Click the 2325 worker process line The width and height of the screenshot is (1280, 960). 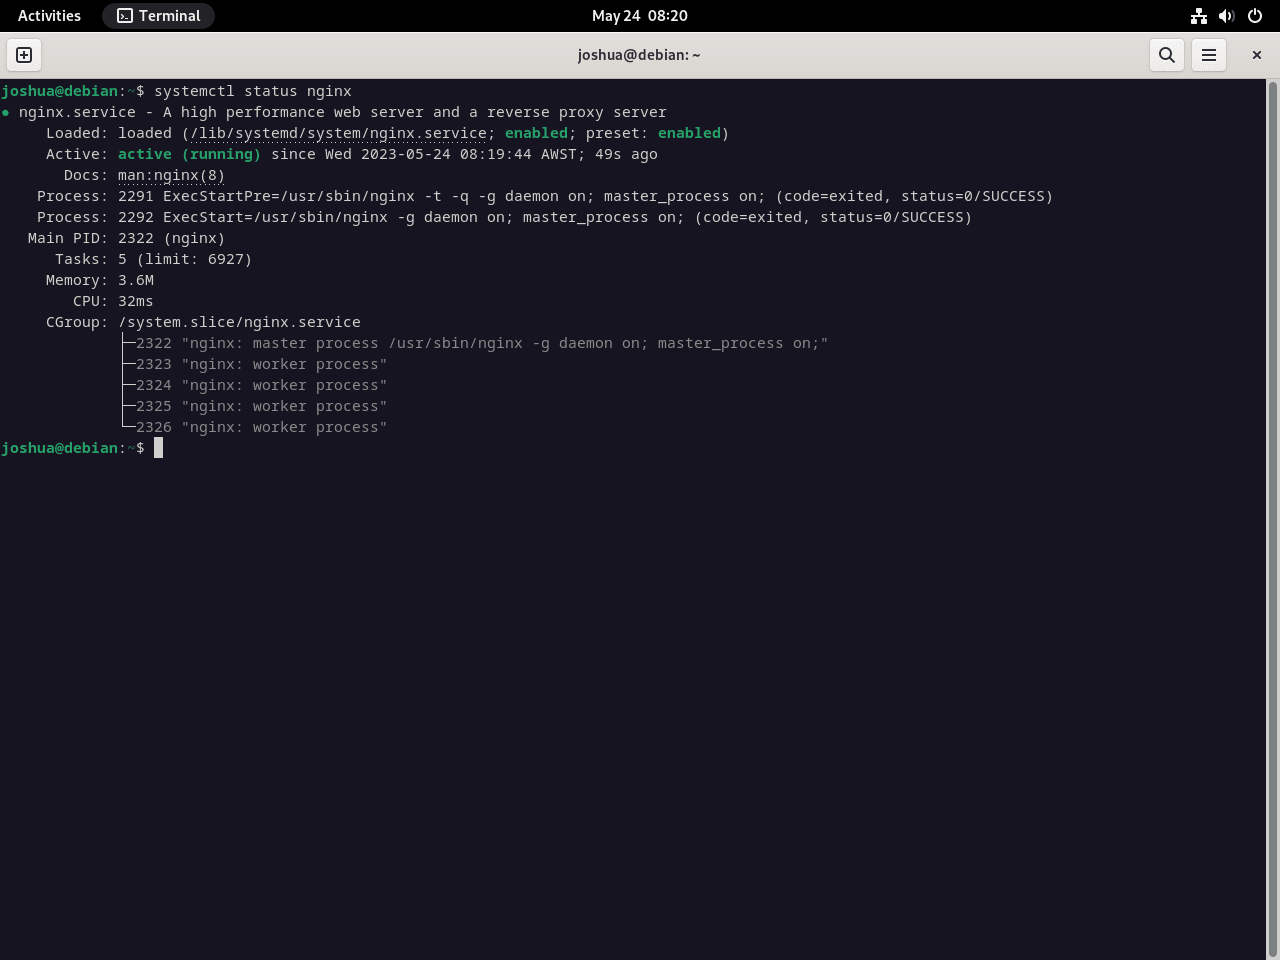[261, 406]
